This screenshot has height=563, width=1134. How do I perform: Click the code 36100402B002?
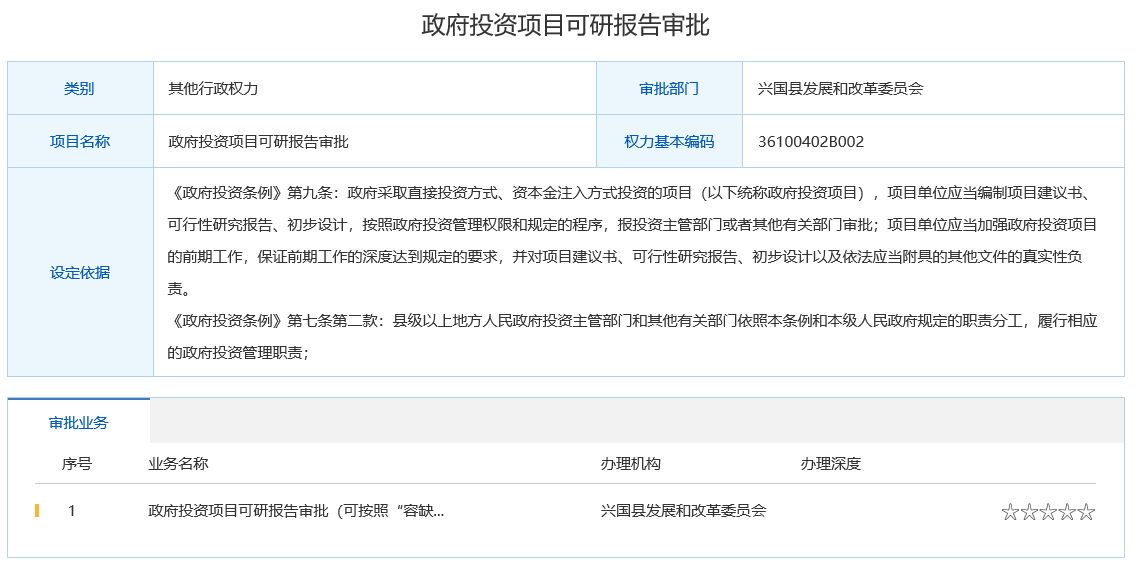coord(811,142)
